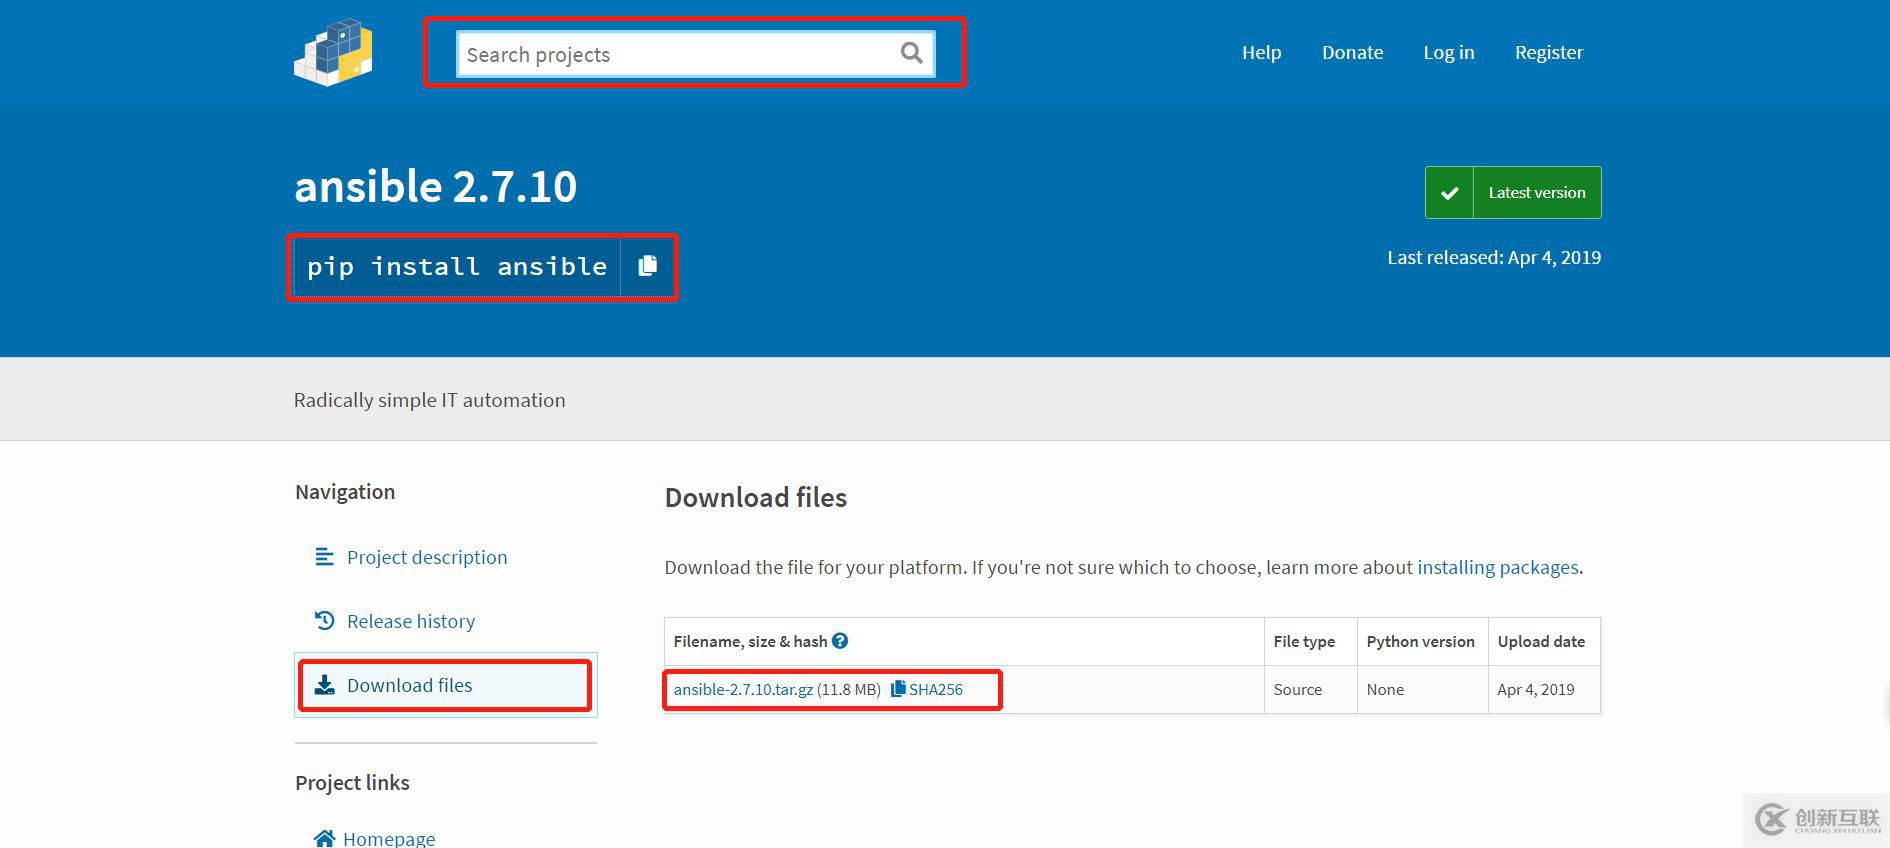Click the Radically simple IT automation text
The height and width of the screenshot is (848, 1890).
[x=430, y=400]
